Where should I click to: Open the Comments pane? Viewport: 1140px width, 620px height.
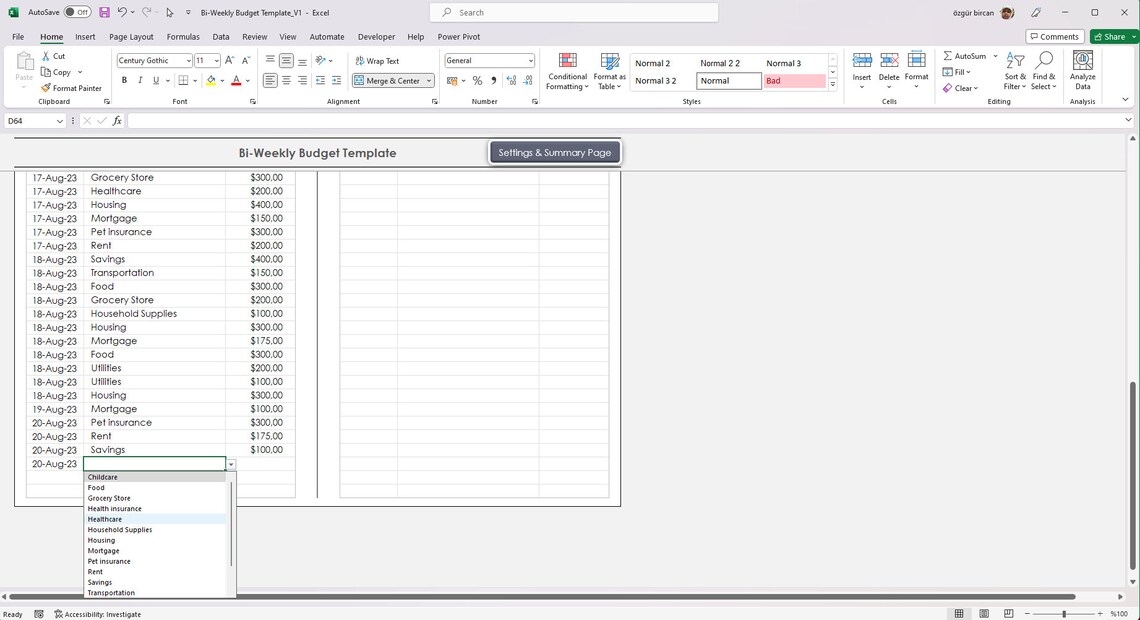1054,36
